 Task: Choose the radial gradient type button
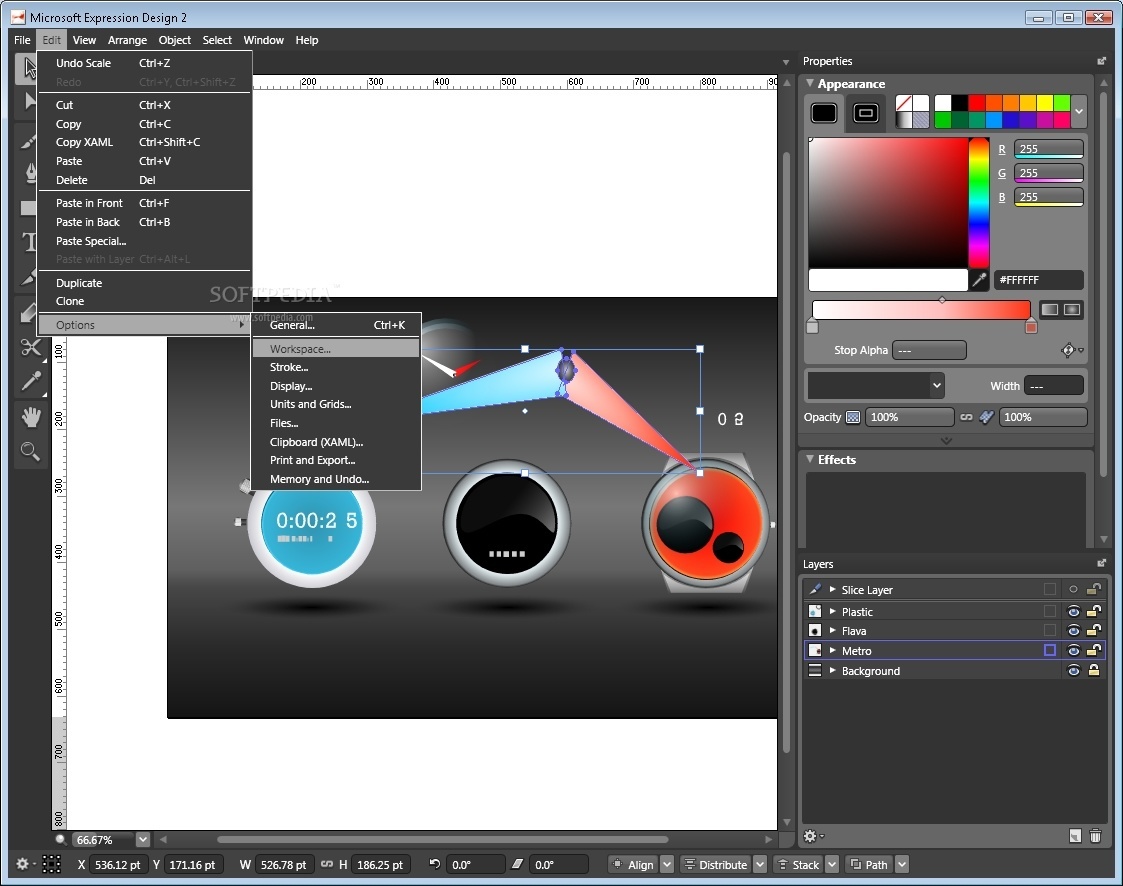tap(1072, 309)
